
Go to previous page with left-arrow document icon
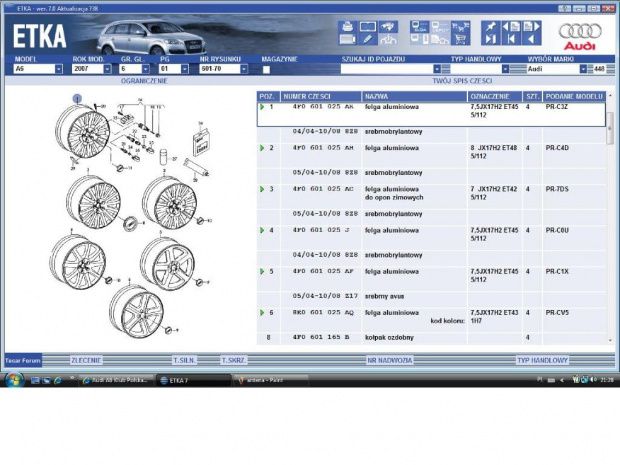(x=511, y=27)
